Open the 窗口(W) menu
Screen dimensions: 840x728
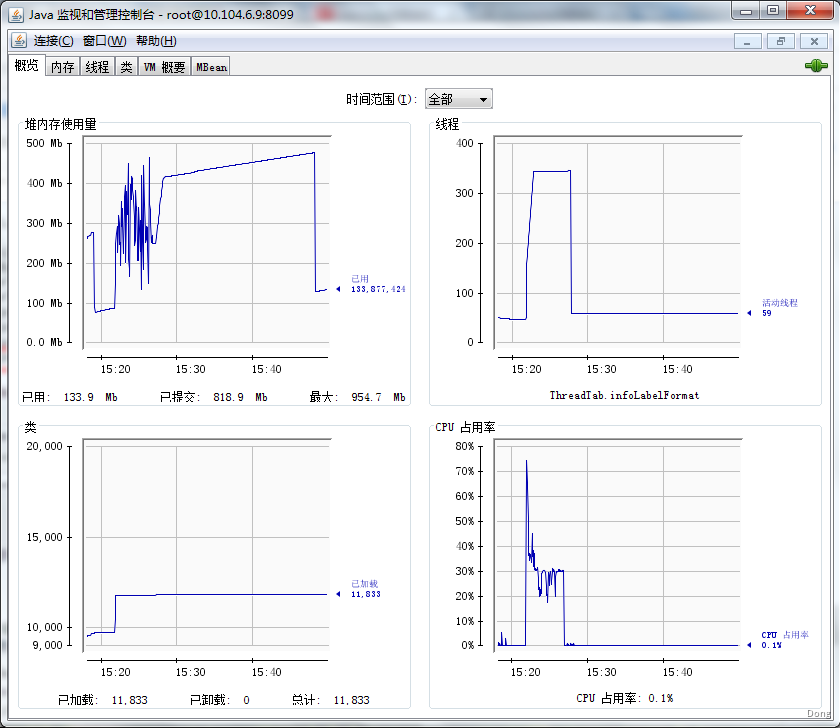[104, 41]
